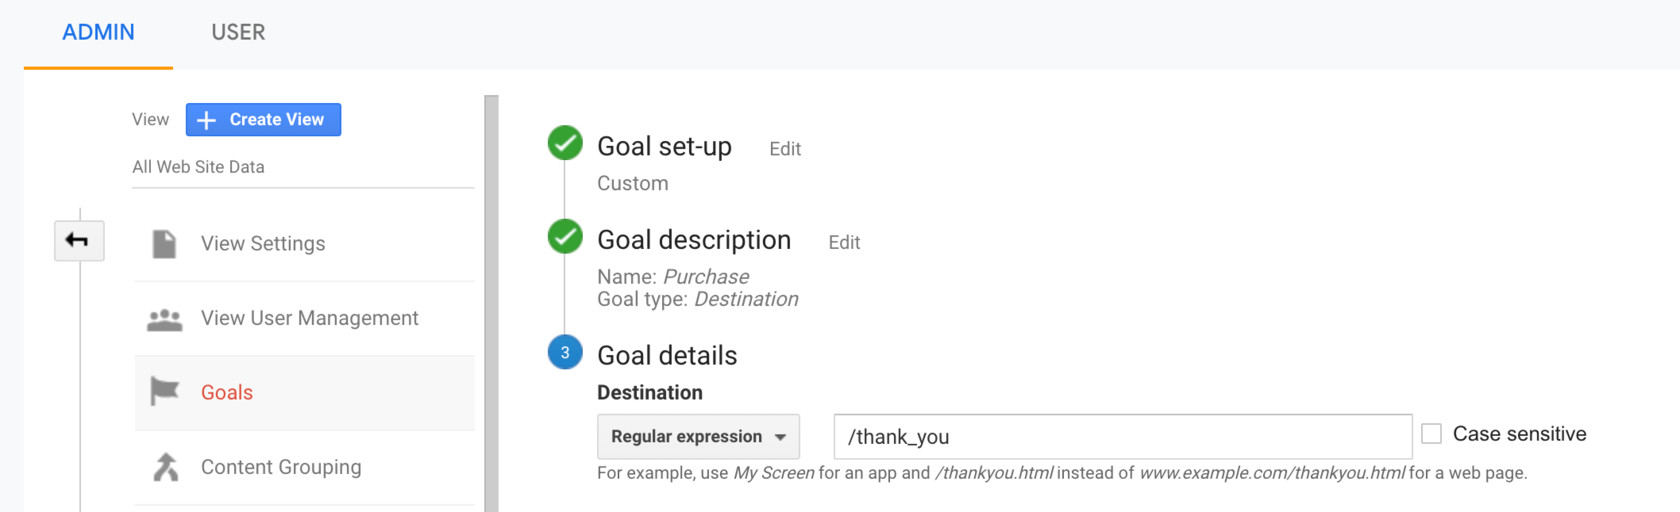Viewport: 1680px width, 512px height.
Task: Click the Goal set-up green checkmark
Action: pyautogui.click(x=565, y=144)
